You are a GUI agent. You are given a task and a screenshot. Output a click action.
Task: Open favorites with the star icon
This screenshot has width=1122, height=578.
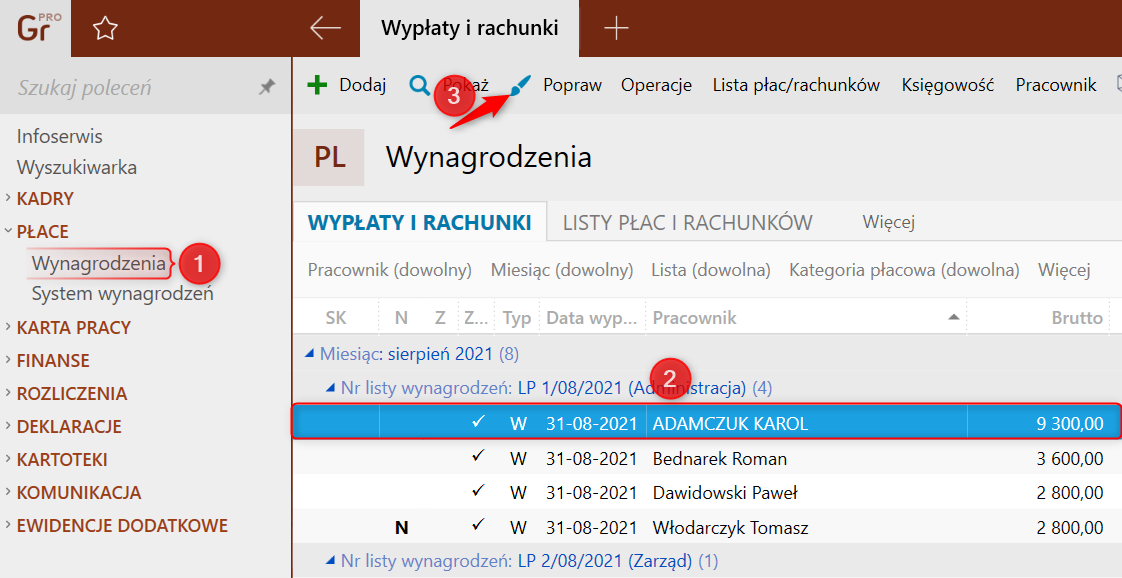point(105,29)
